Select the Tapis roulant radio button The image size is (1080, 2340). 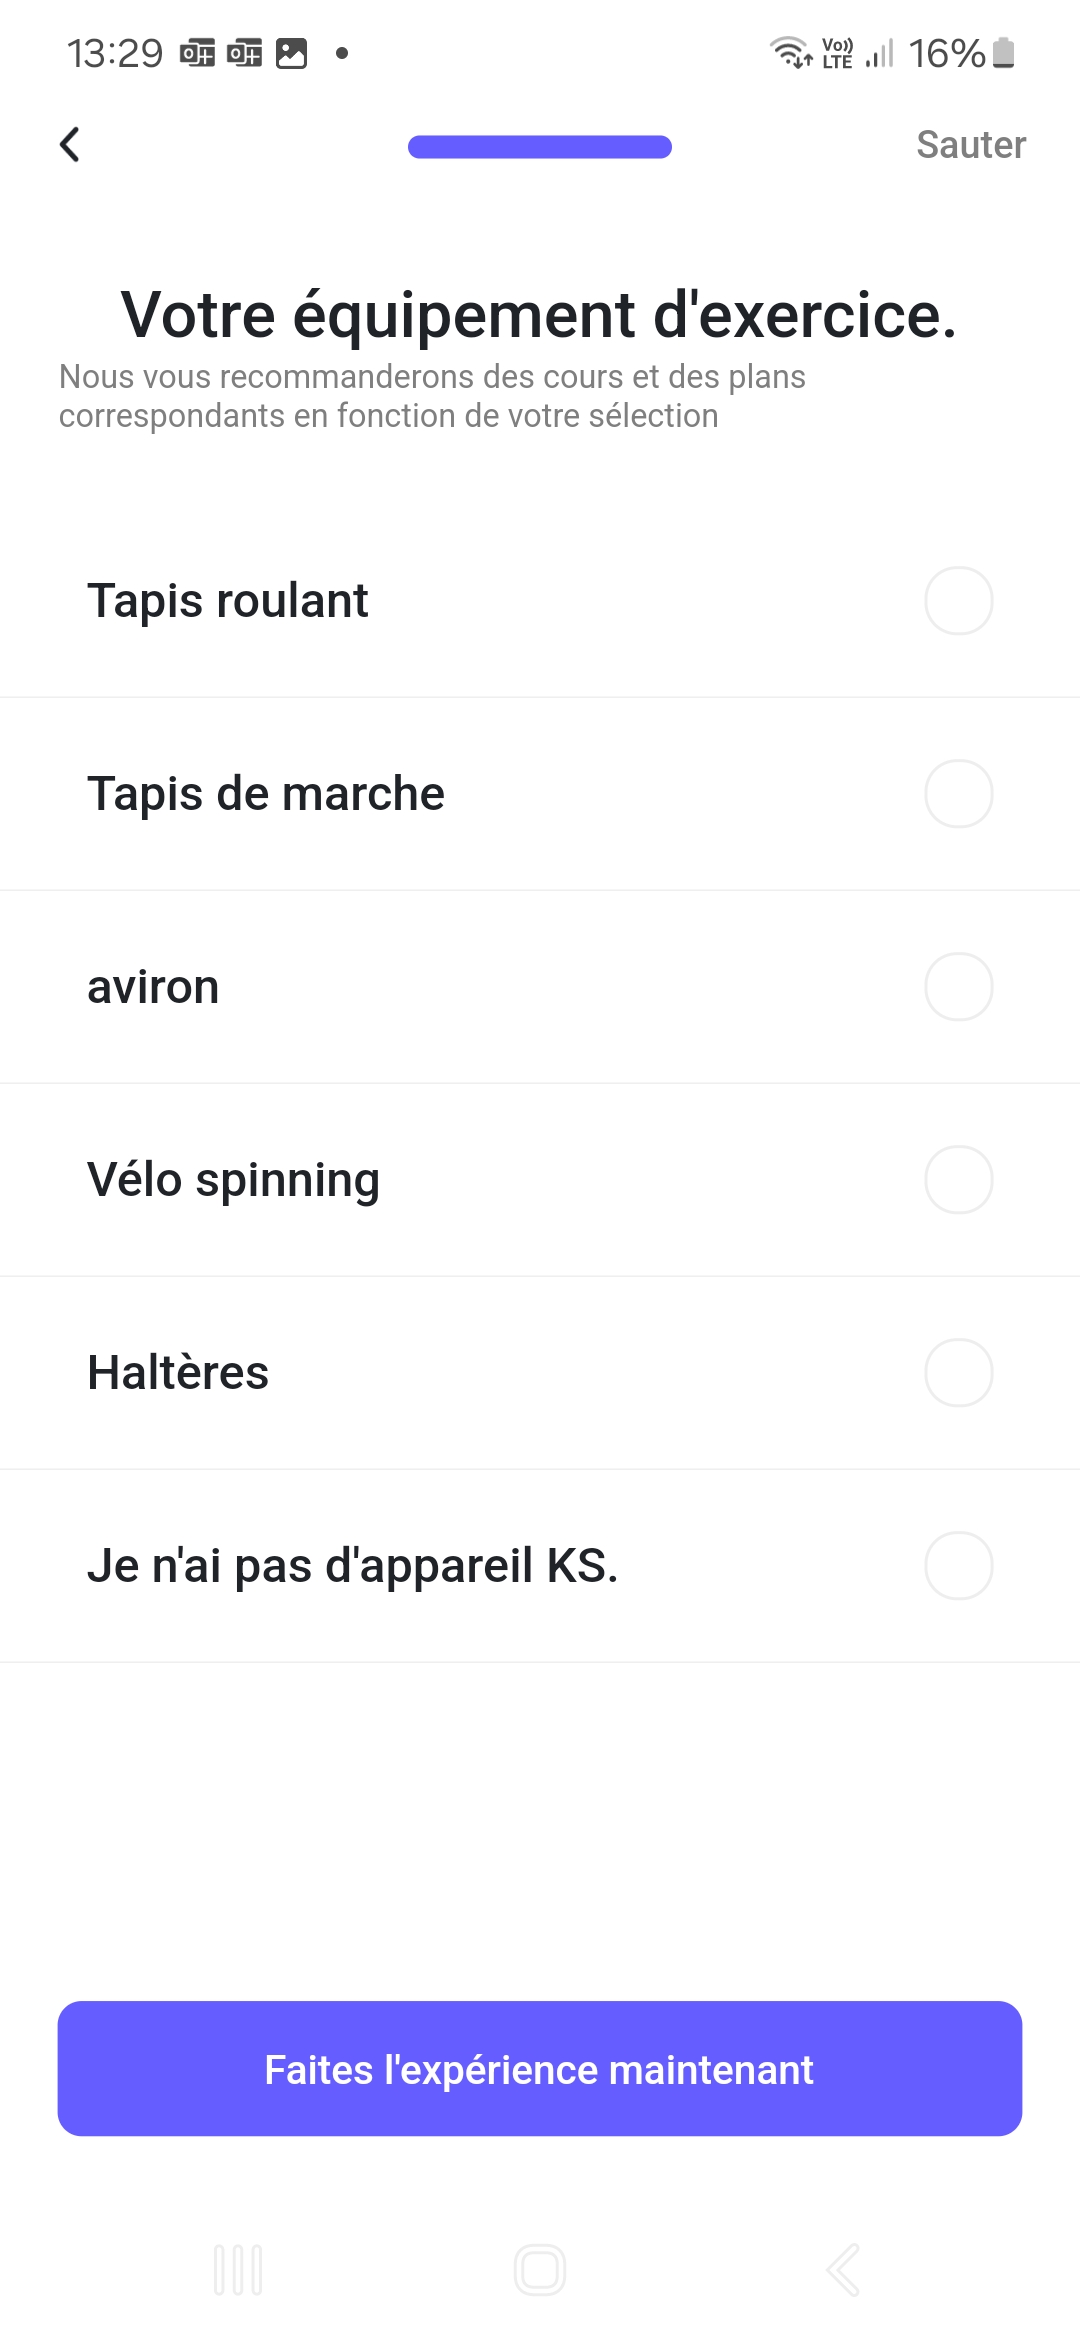[x=958, y=601]
